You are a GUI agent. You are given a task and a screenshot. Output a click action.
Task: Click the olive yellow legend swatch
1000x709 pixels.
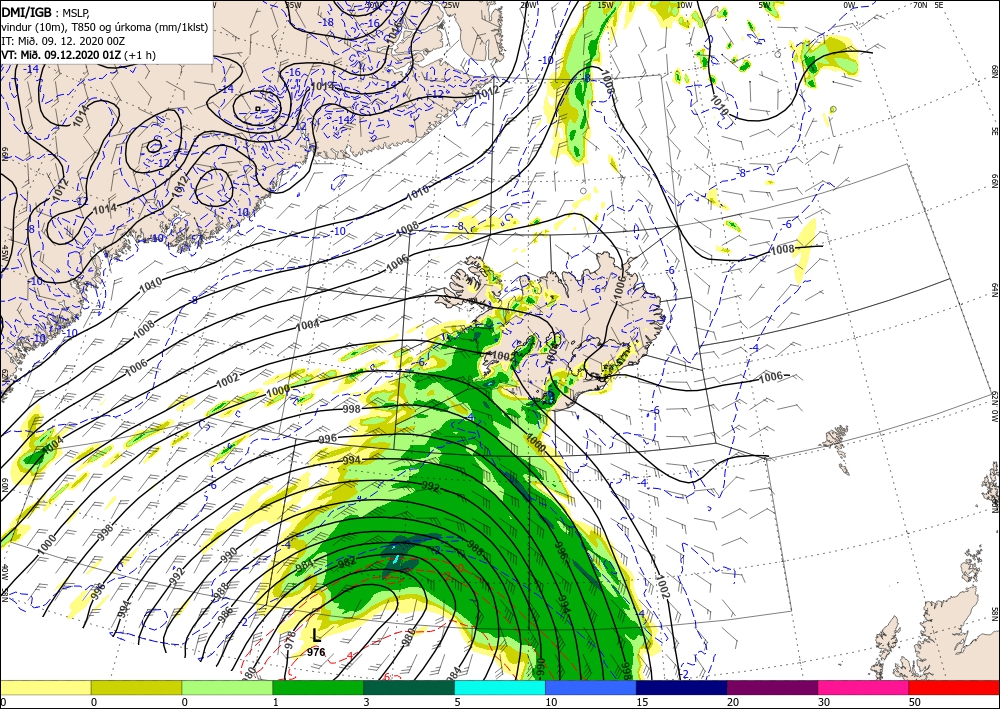tap(136, 687)
